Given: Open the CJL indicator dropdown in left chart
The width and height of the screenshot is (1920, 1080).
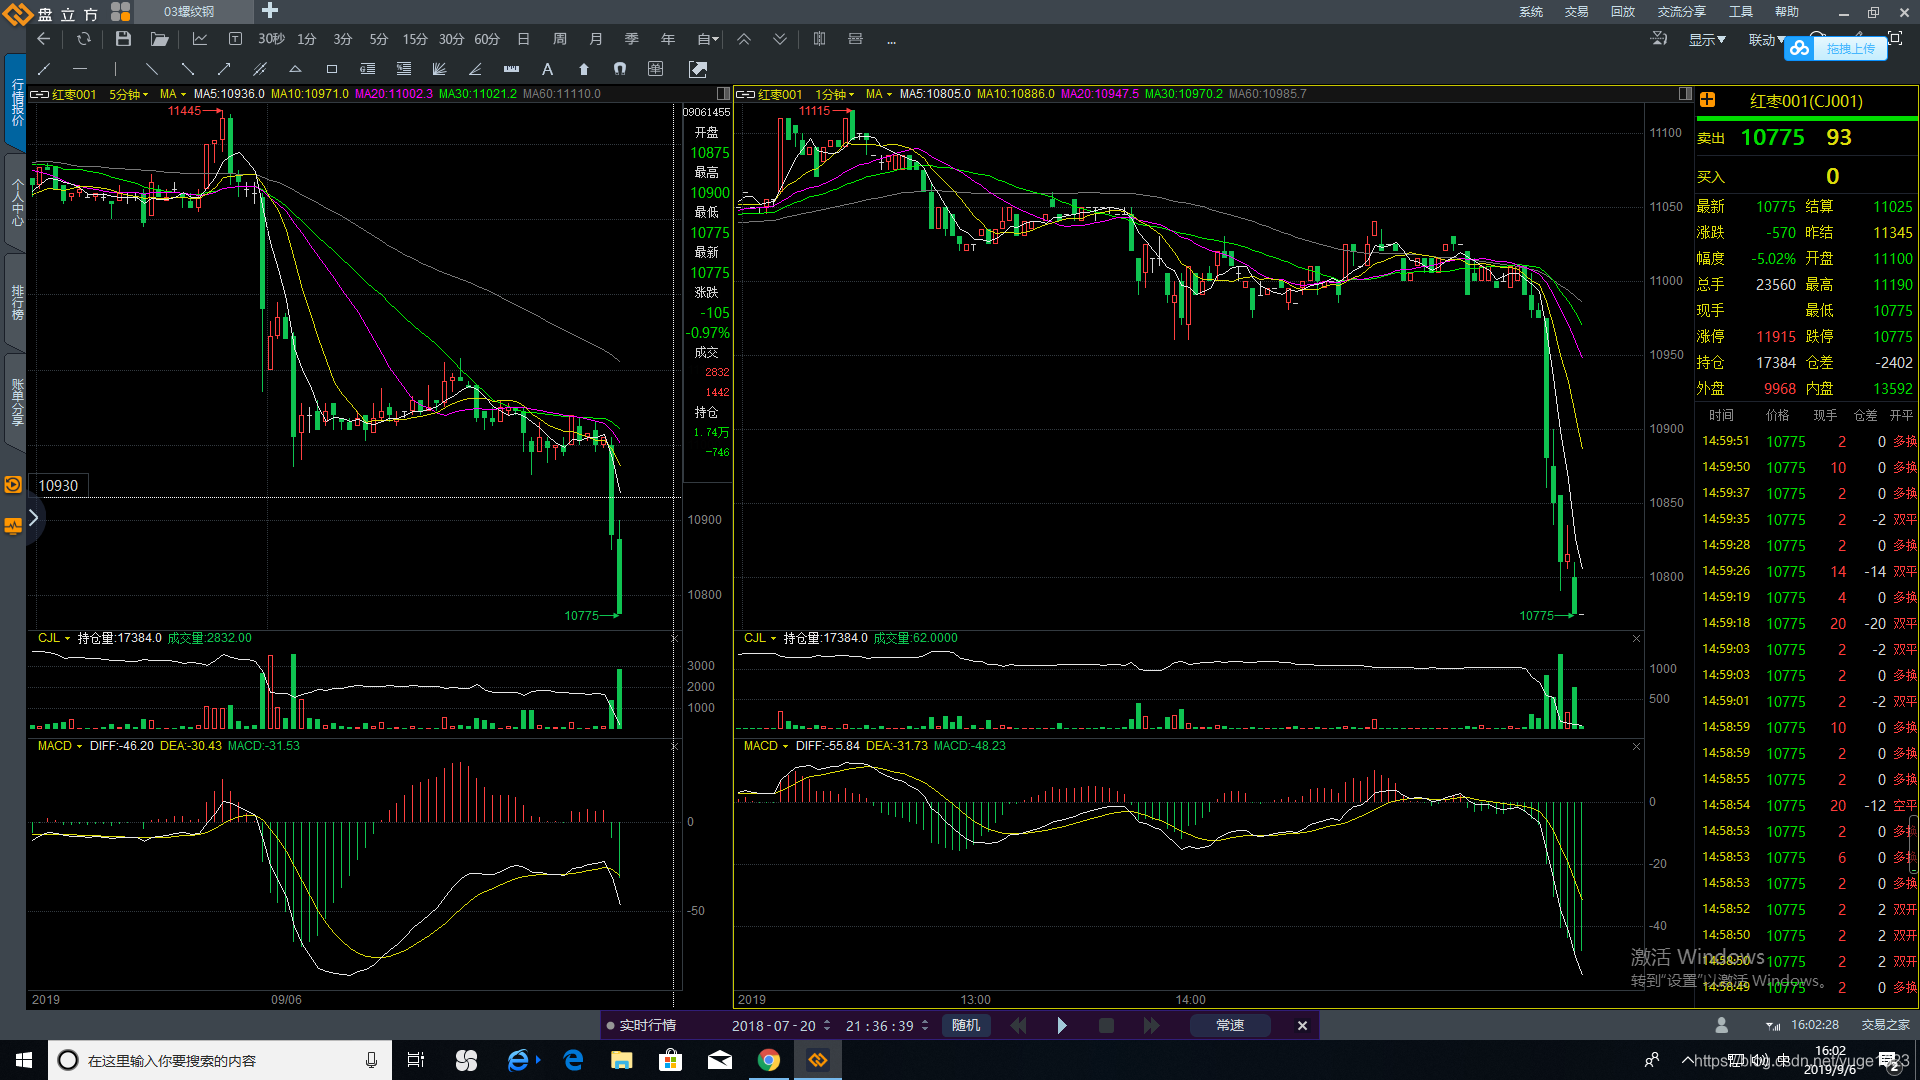Looking at the screenshot, I should point(54,638).
